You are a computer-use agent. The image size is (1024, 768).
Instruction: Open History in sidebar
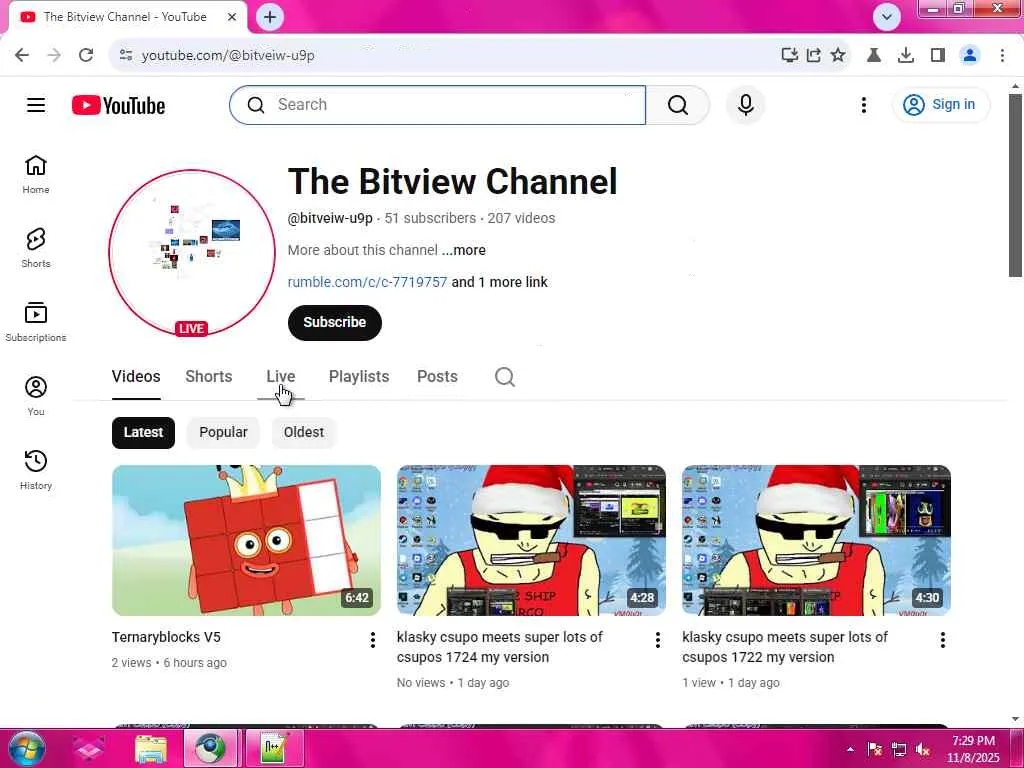pos(36,470)
